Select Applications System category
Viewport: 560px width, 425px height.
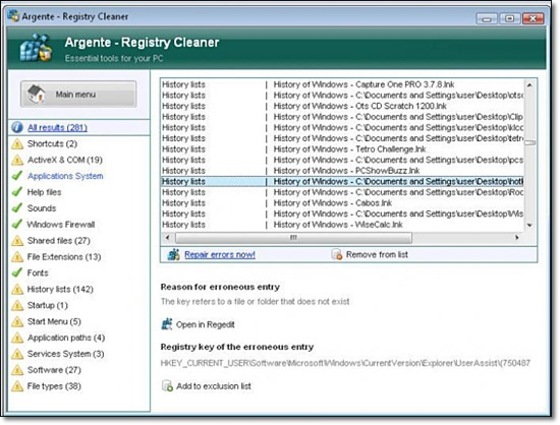click(x=65, y=176)
